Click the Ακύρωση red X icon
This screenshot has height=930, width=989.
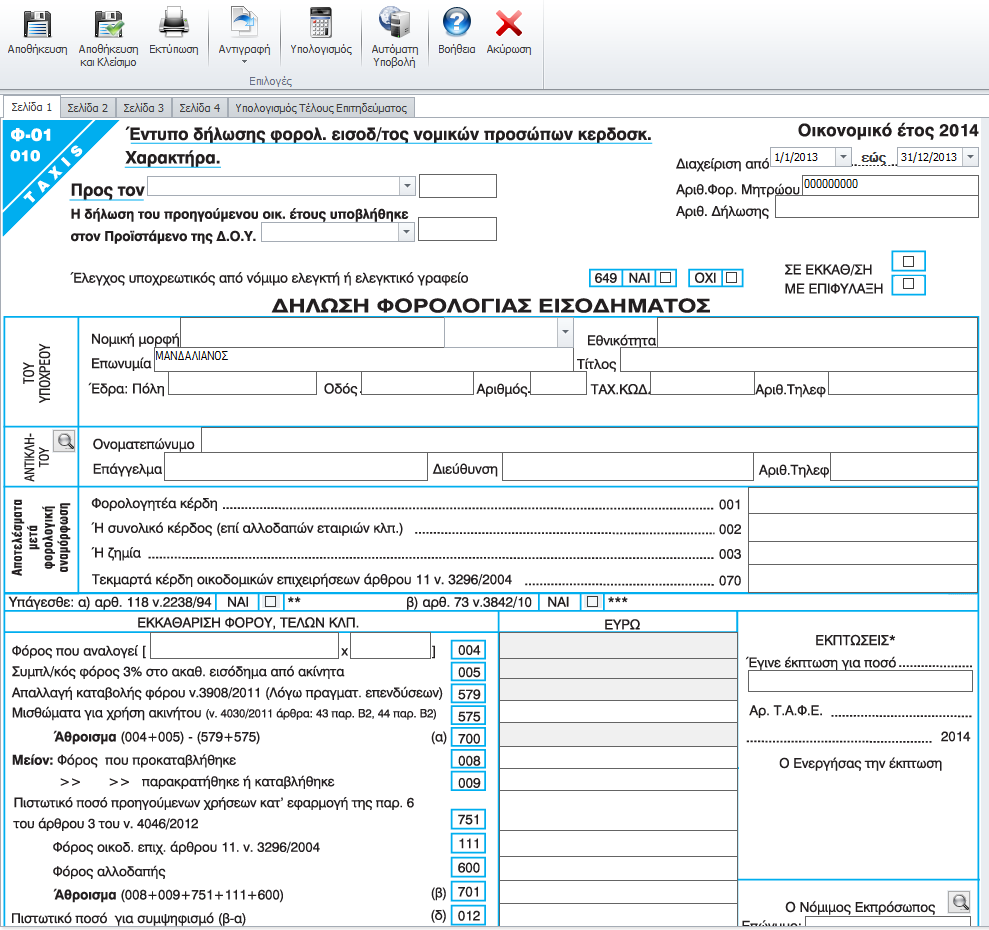(x=508, y=24)
